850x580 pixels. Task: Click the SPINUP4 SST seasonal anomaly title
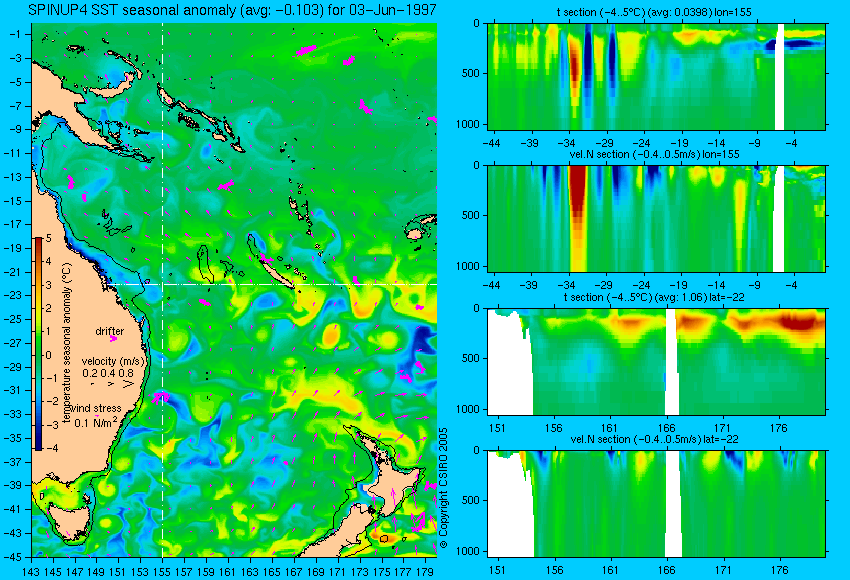point(233,10)
